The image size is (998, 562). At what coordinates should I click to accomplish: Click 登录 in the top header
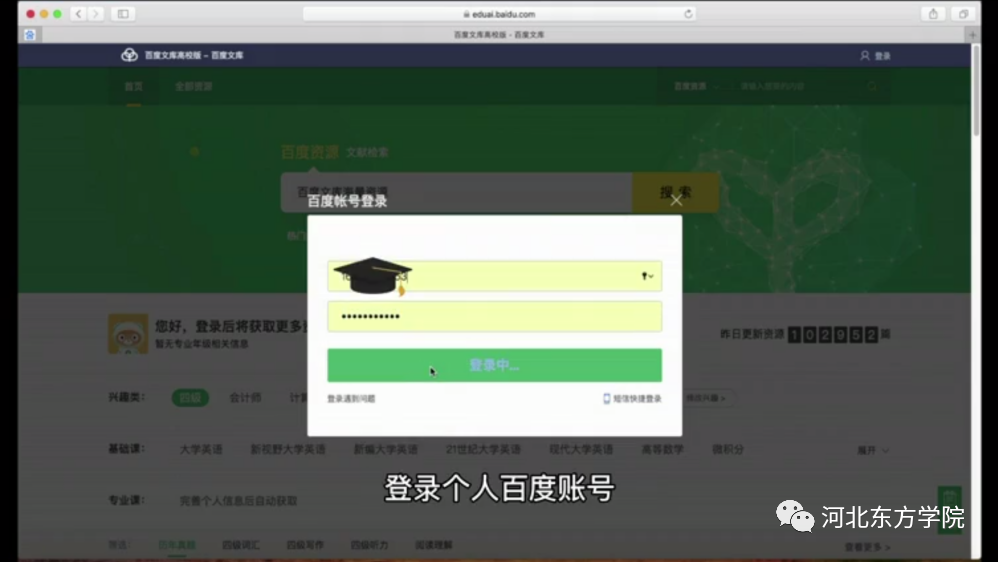click(882, 56)
